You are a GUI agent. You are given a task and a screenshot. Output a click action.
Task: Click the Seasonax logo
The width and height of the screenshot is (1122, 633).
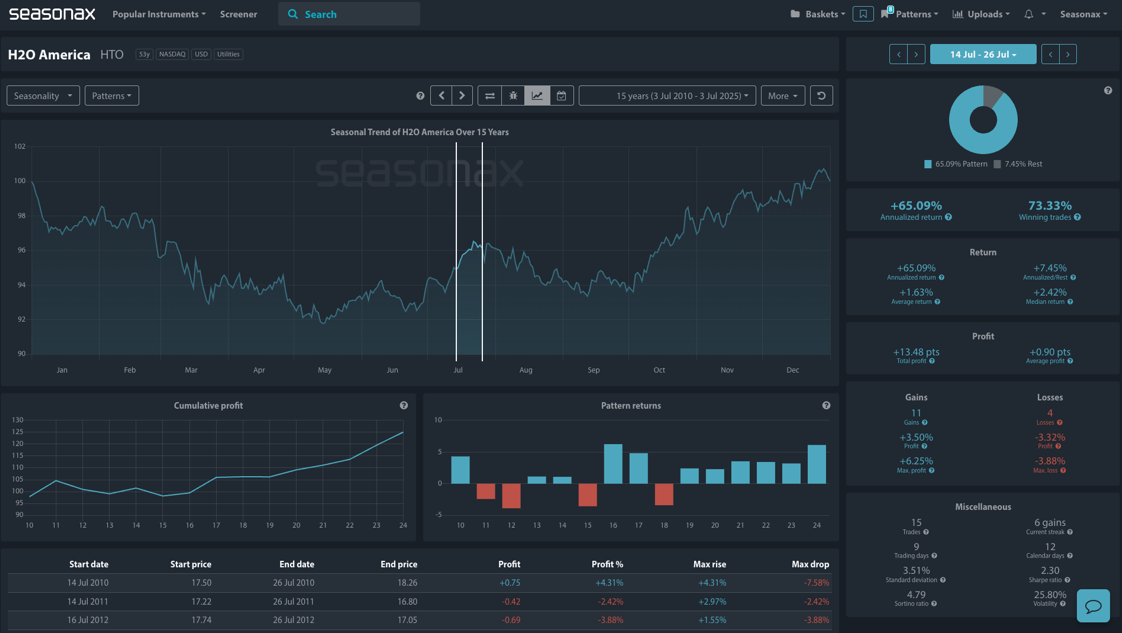(x=52, y=14)
